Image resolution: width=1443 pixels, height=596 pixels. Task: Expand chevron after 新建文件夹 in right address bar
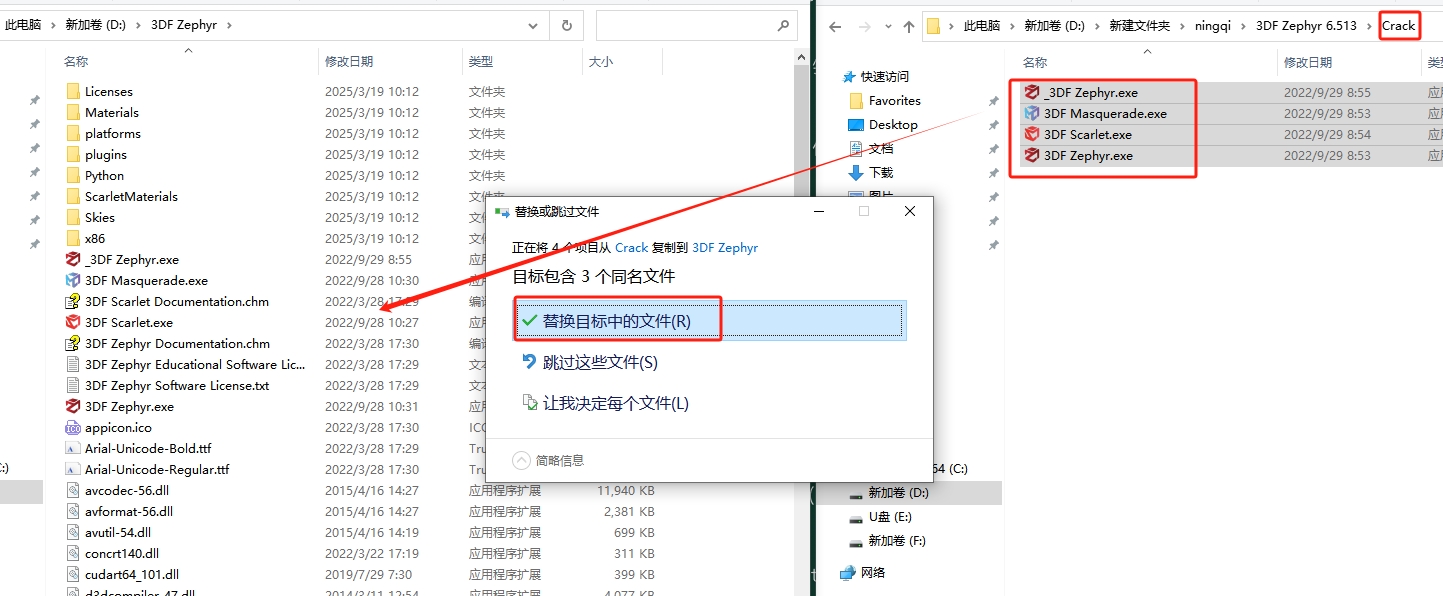(1182, 26)
